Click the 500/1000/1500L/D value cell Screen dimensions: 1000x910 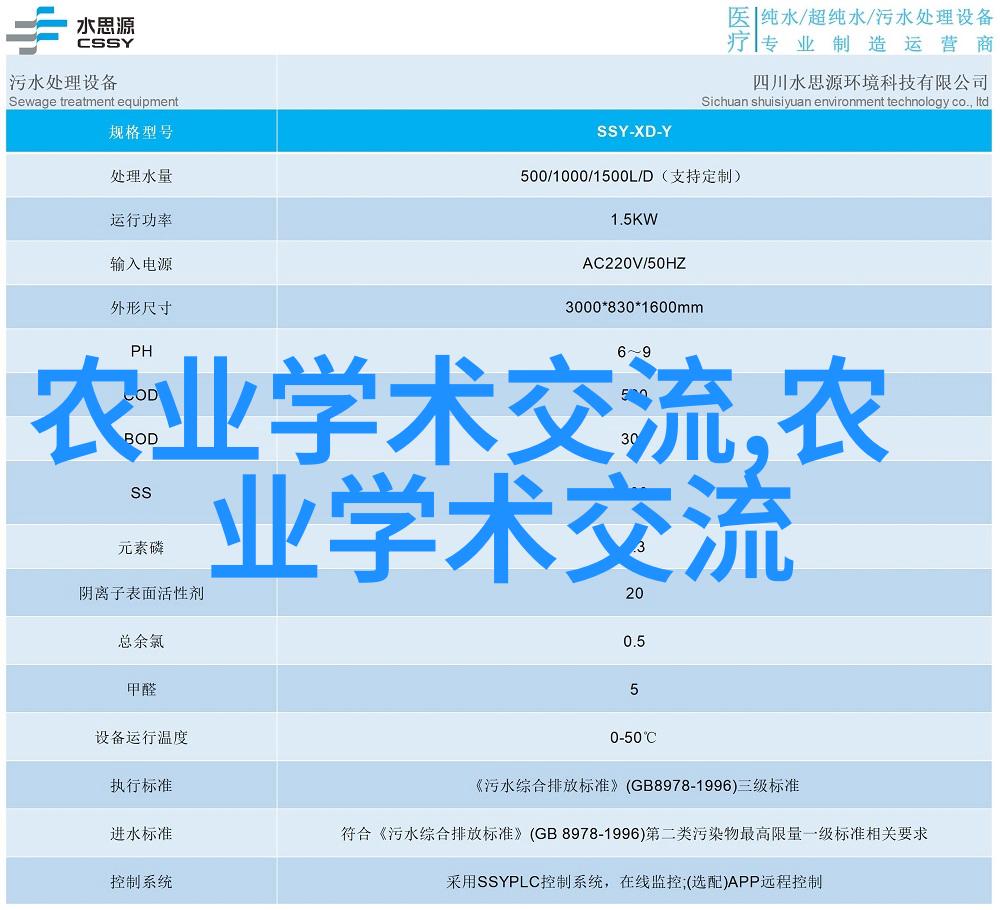click(634, 175)
